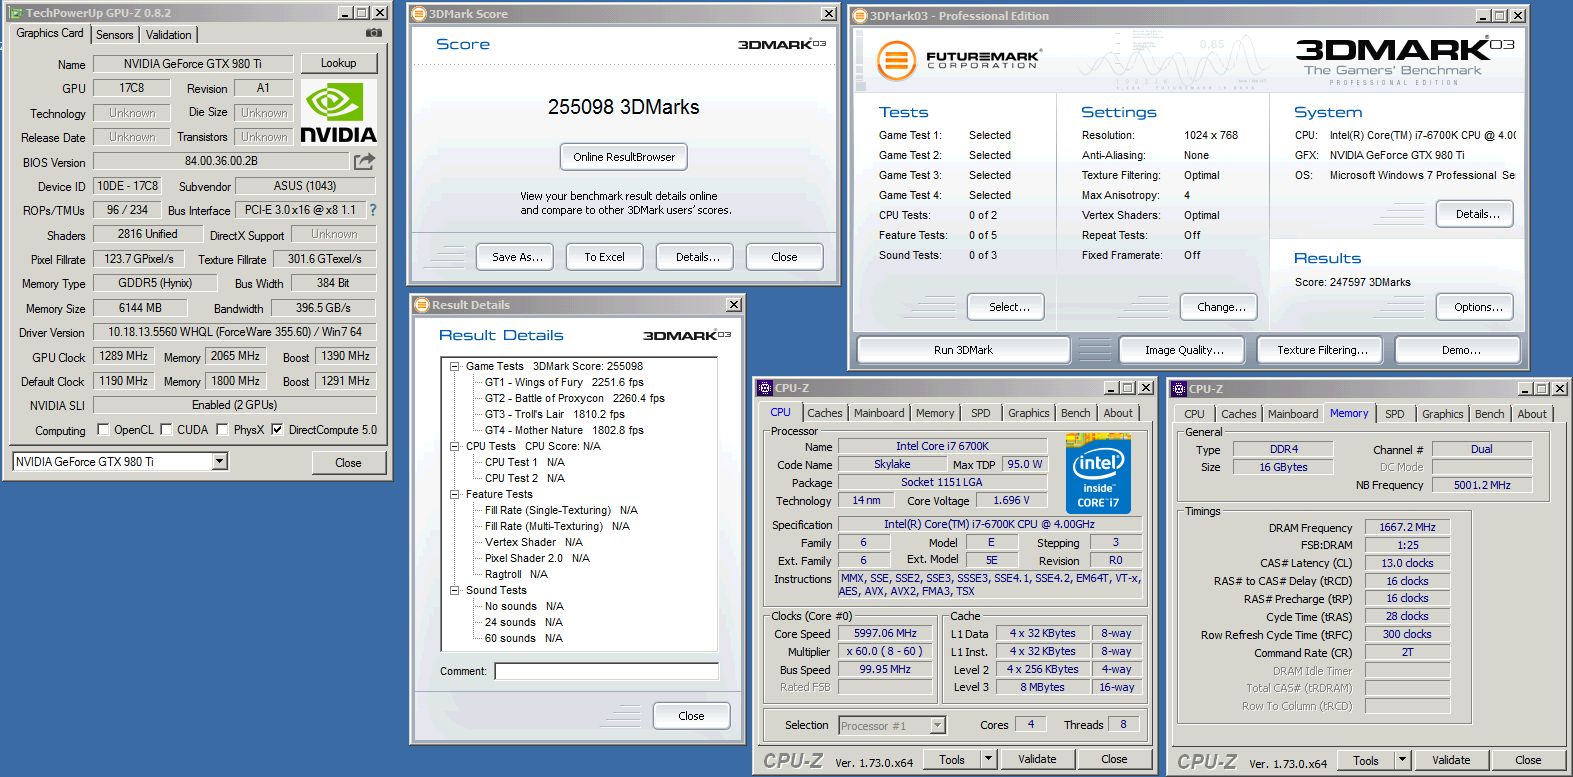
Task: Collapse the Game Tests tree node
Action: [x=454, y=366]
